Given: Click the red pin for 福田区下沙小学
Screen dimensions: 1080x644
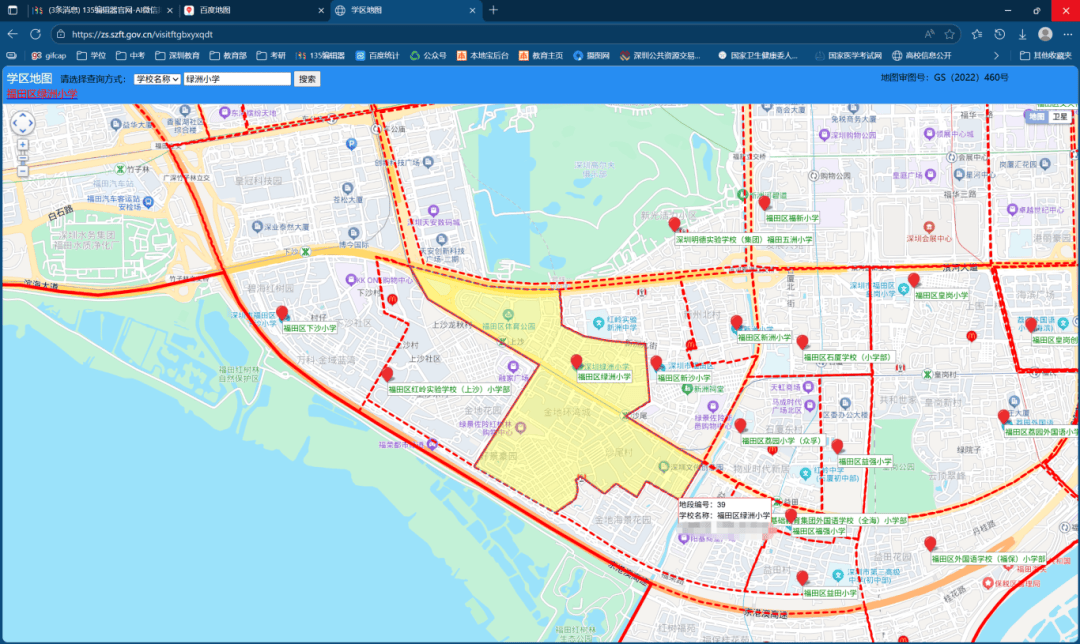Looking at the screenshot, I should click(x=282, y=313).
